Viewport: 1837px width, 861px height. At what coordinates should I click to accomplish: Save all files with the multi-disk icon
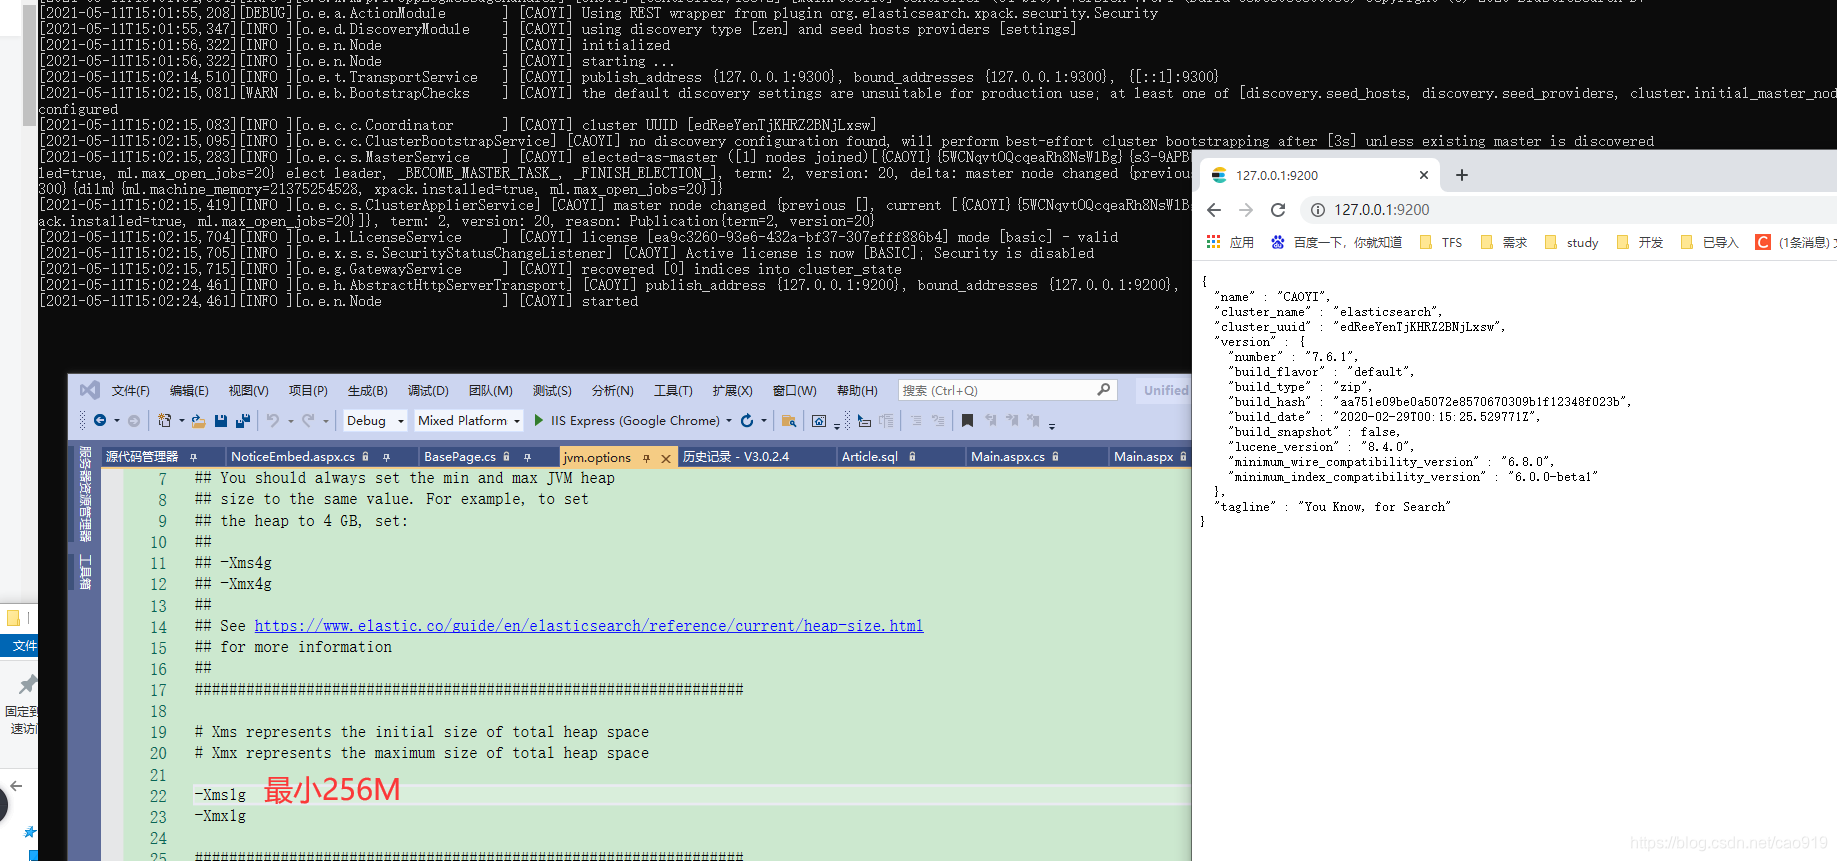[243, 421]
